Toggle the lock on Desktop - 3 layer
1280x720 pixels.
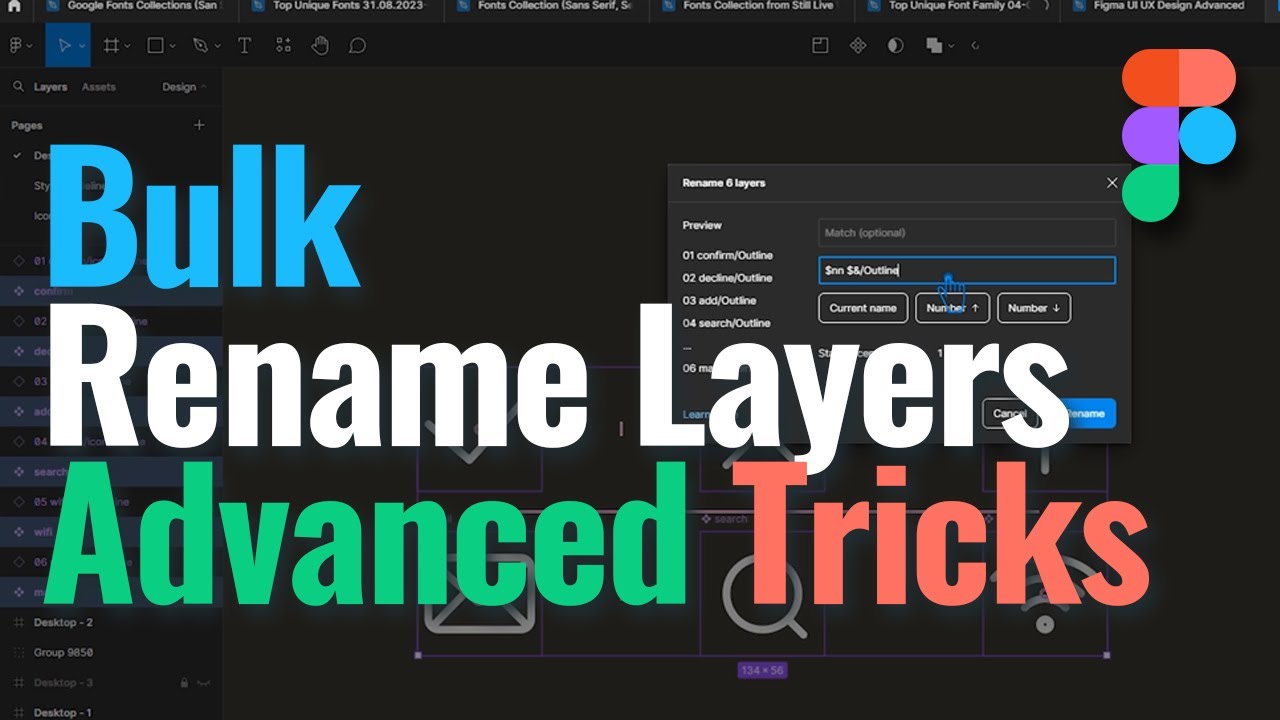click(x=184, y=683)
